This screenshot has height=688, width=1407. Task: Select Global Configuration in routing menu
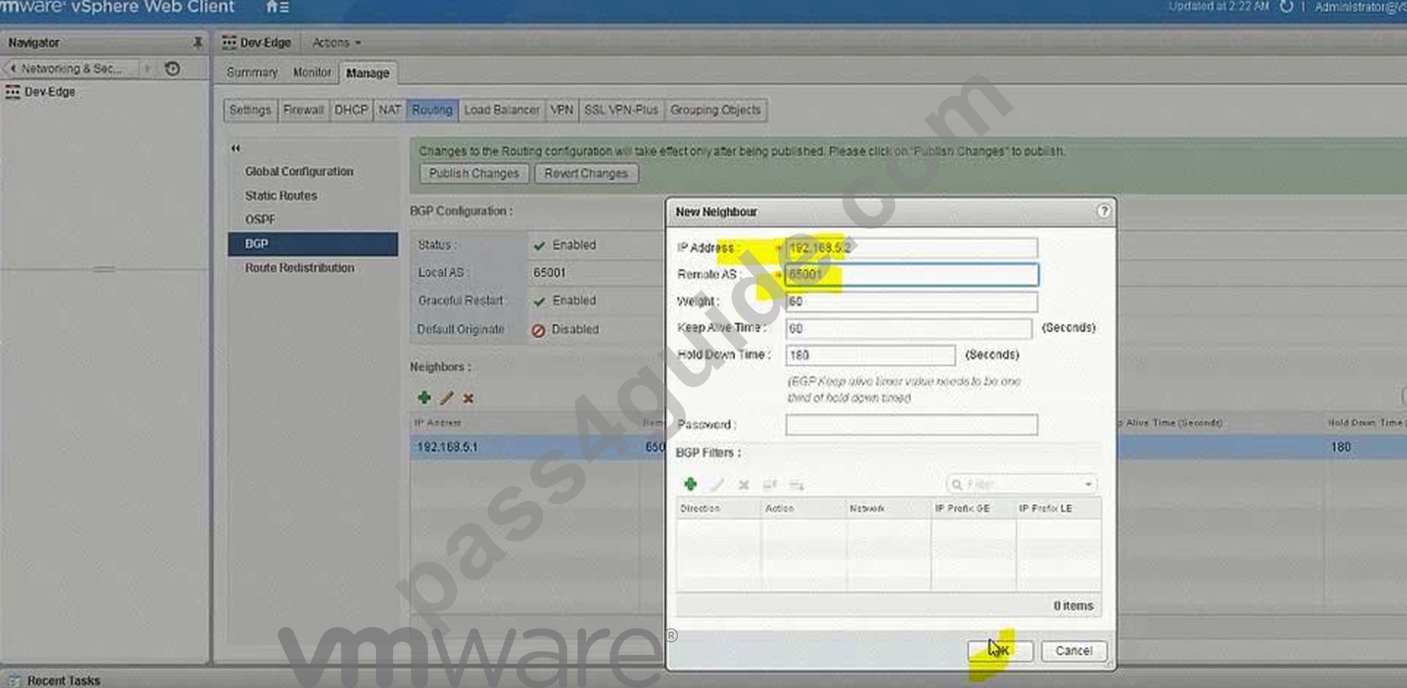299,171
